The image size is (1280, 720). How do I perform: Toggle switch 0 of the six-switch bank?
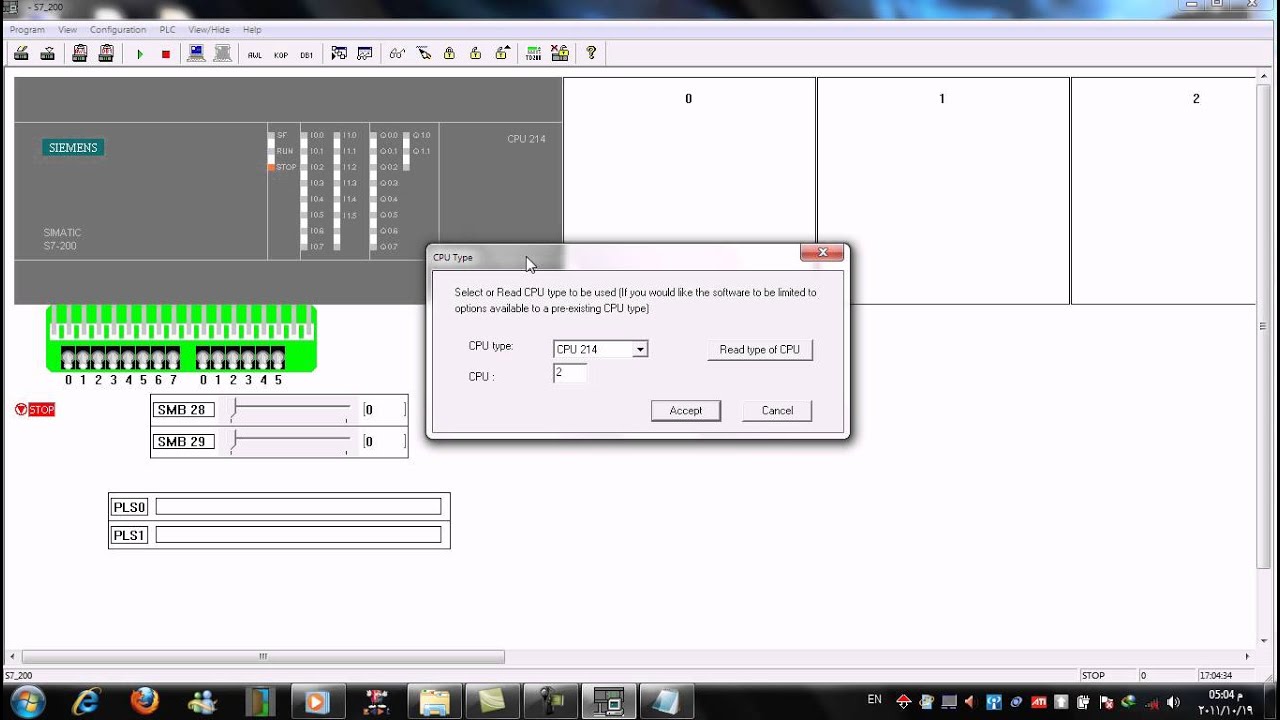click(x=203, y=358)
